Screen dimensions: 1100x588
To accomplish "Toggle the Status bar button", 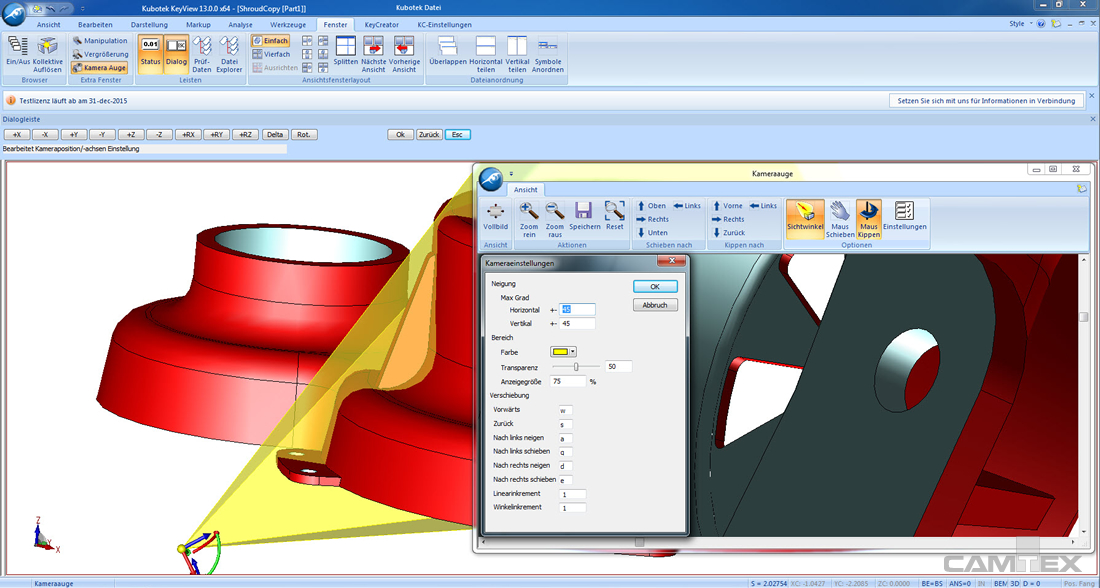I will 150,52.
